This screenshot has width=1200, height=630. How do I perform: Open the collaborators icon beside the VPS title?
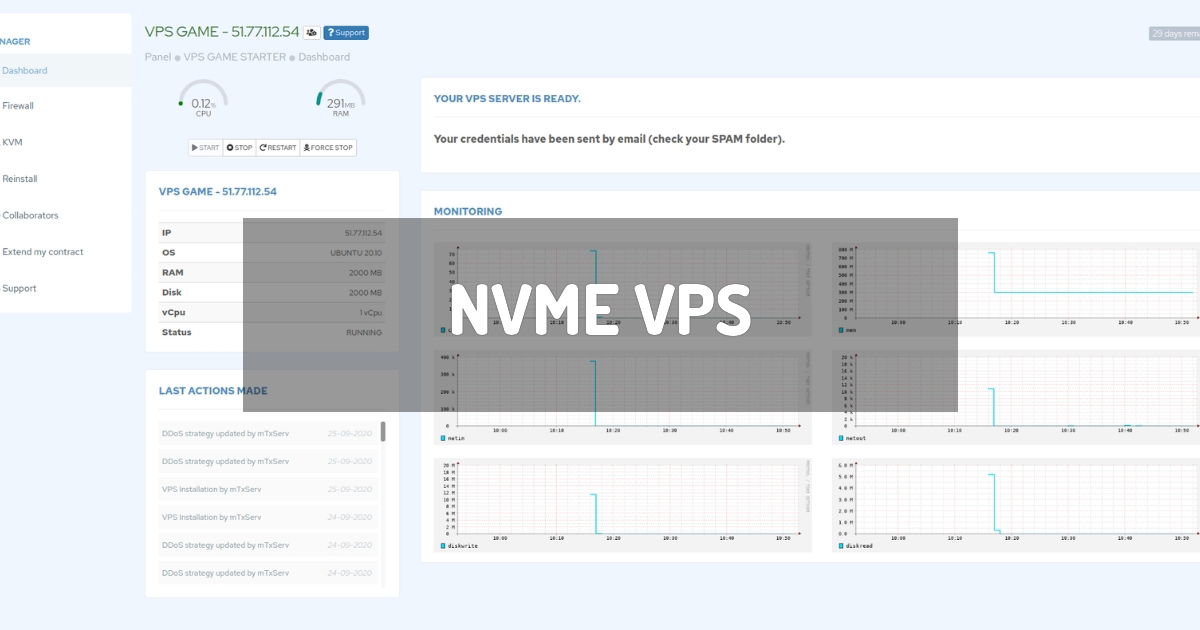(312, 31)
